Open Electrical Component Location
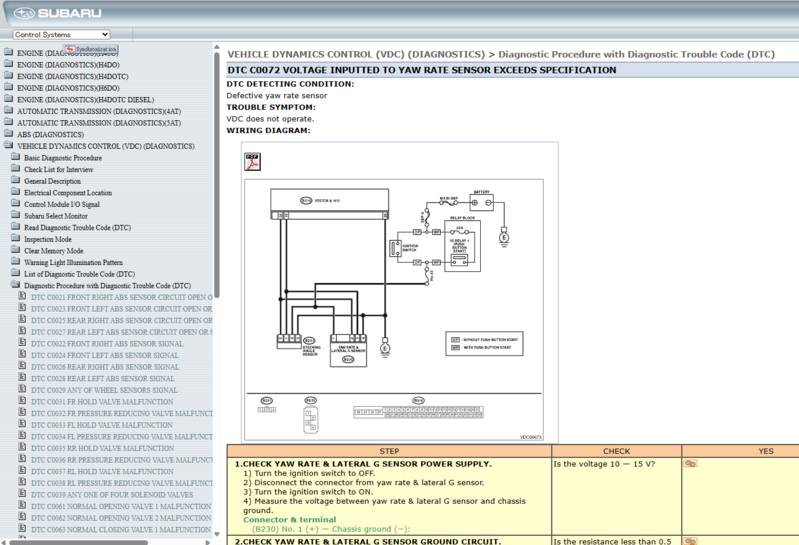The height and width of the screenshot is (545, 799). coord(68,193)
